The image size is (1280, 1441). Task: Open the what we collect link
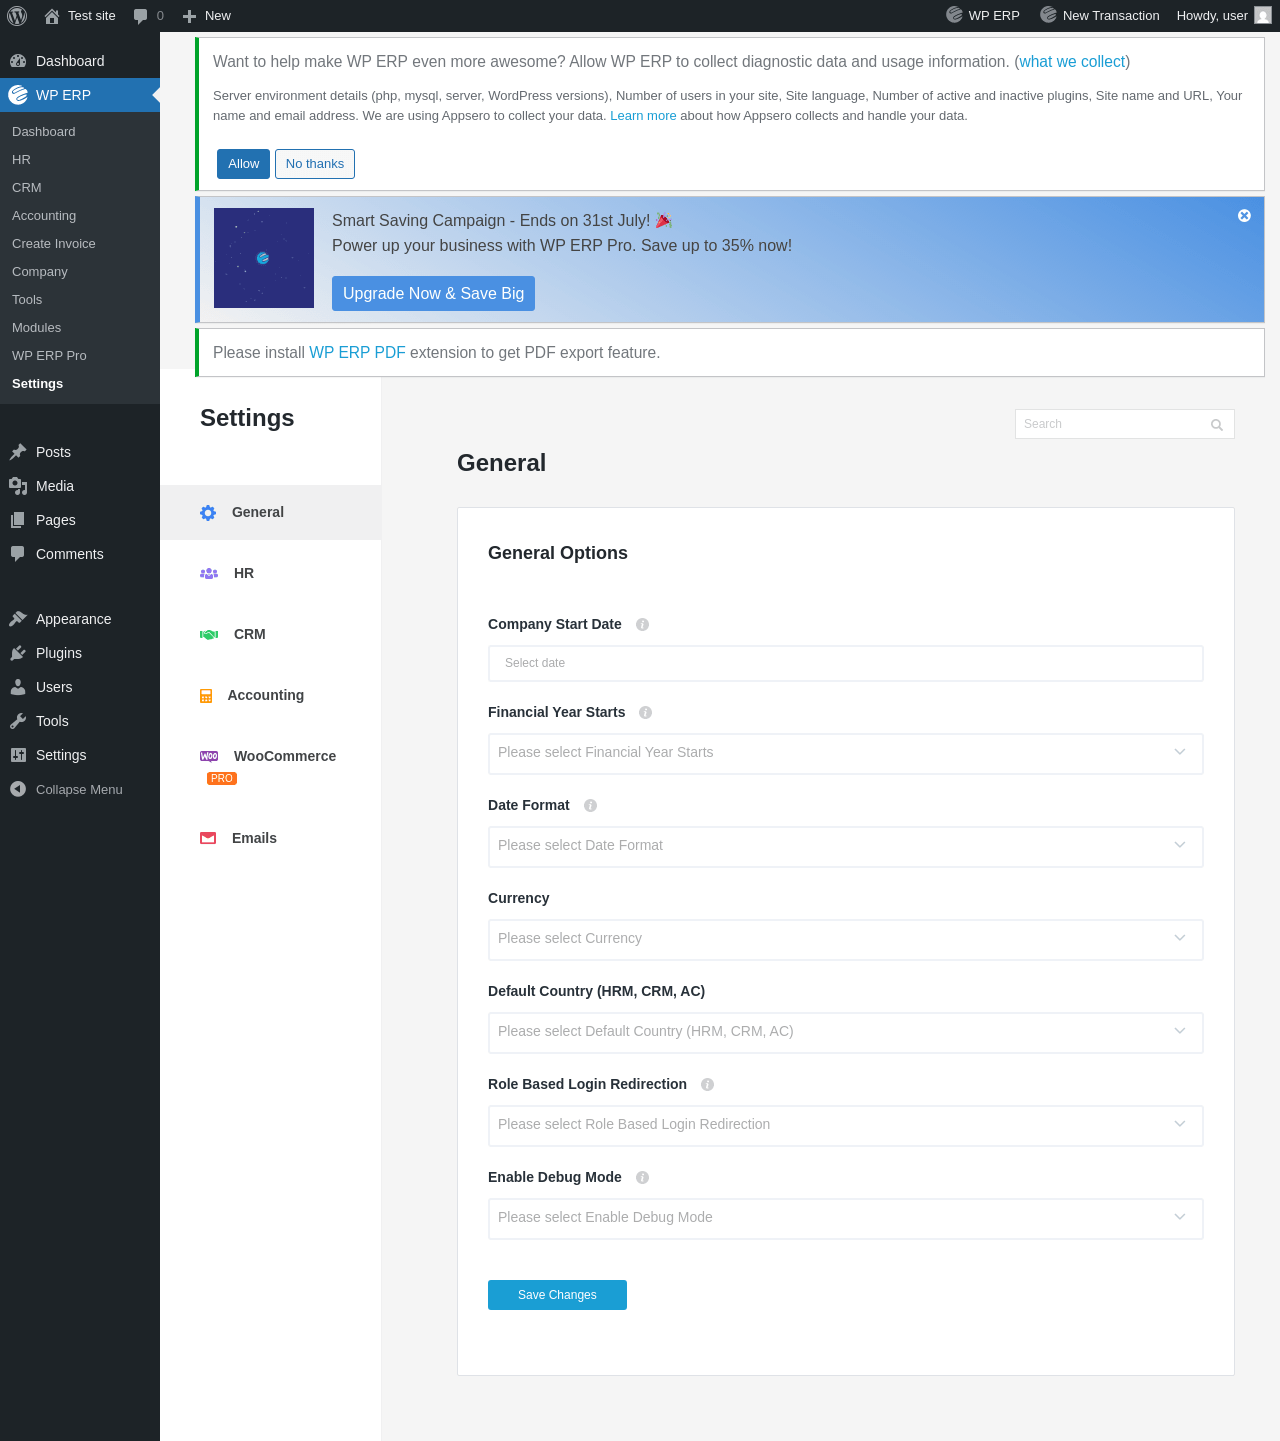click(1072, 62)
